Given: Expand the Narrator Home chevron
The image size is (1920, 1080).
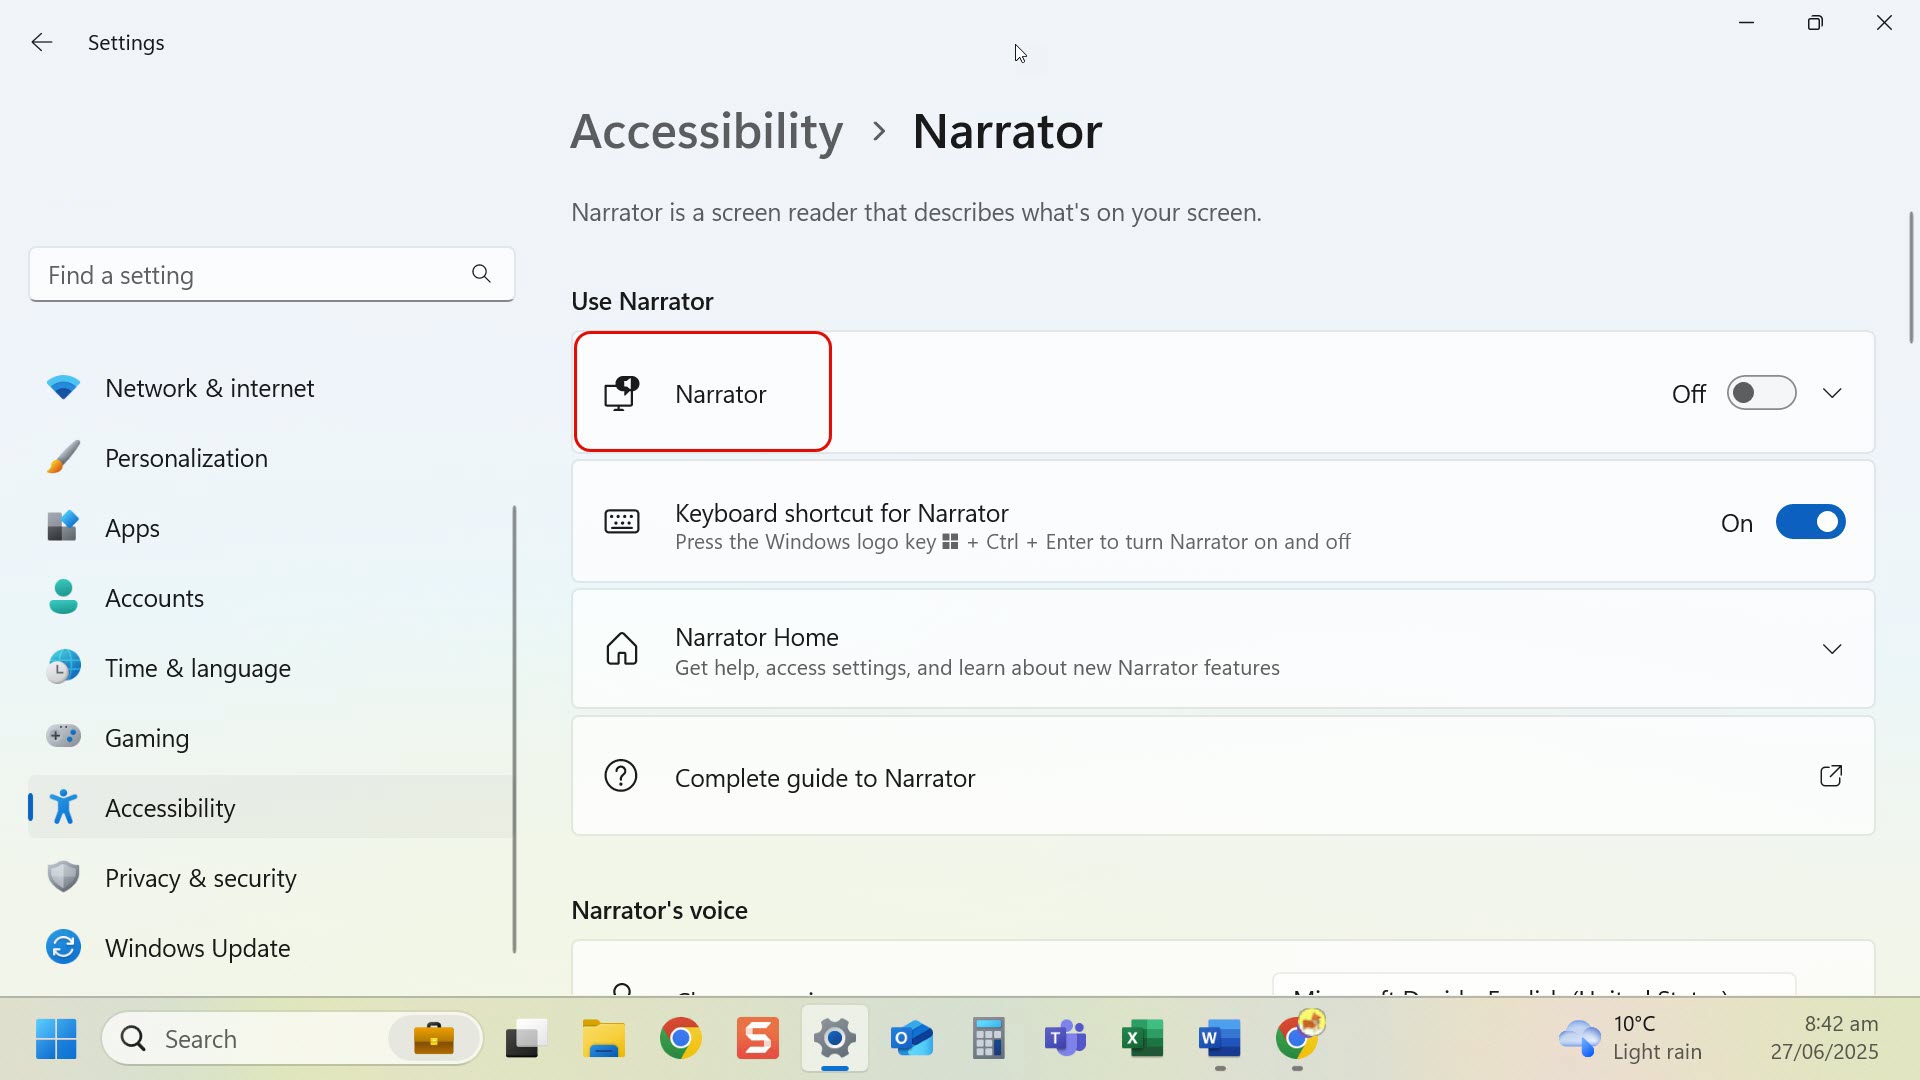Looking at the screenshot, I should [x=1832, y=650].
